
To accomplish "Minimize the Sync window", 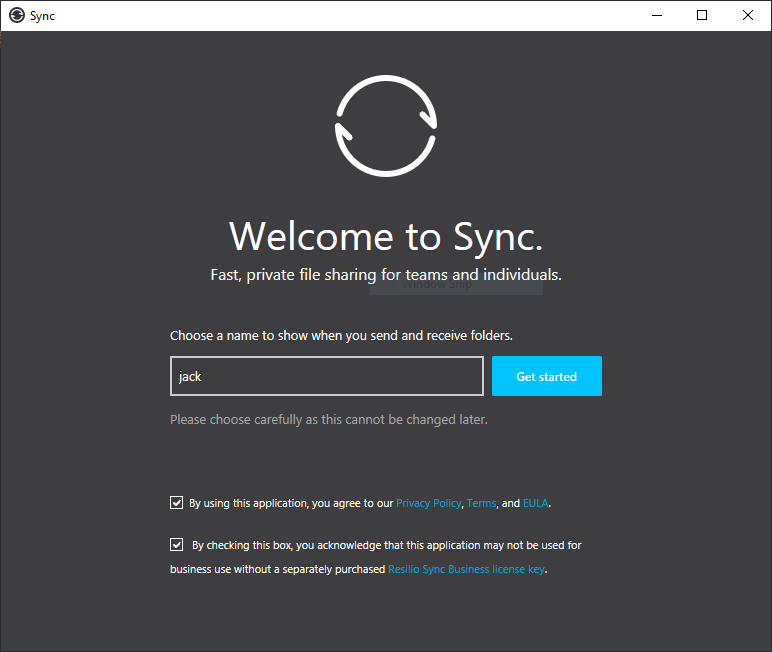I will 657,15.
